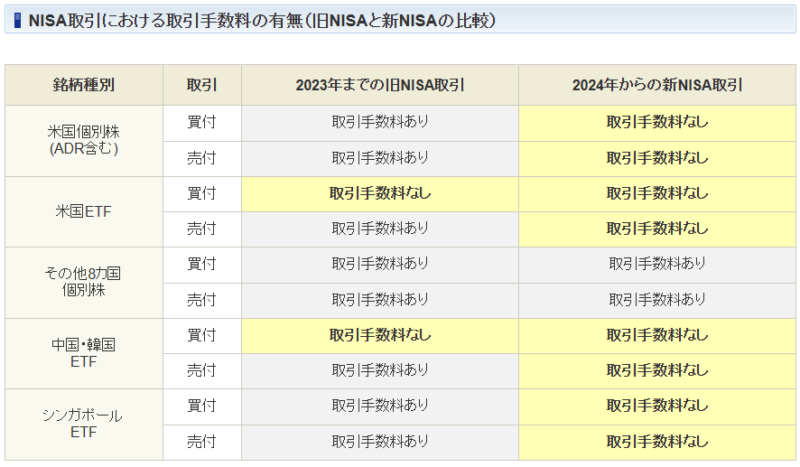This screenshot has height=467, width=800.
Task: Select 新NISA 取引手数料なし cell for 米国個別株 買付
Action: click(657, 122)
